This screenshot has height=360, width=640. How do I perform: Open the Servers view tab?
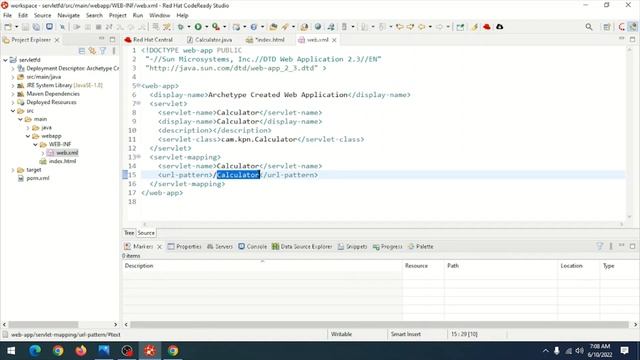tap(220, 247)
